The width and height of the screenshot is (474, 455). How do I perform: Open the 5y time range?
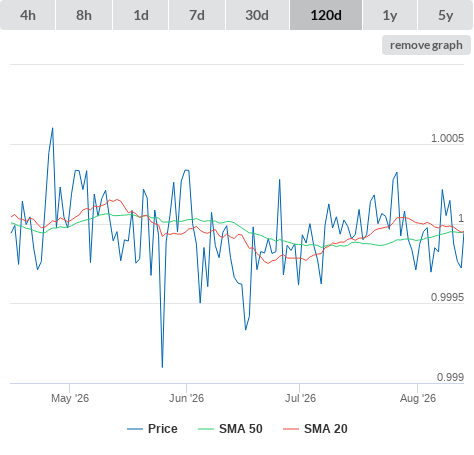(446, 15)
